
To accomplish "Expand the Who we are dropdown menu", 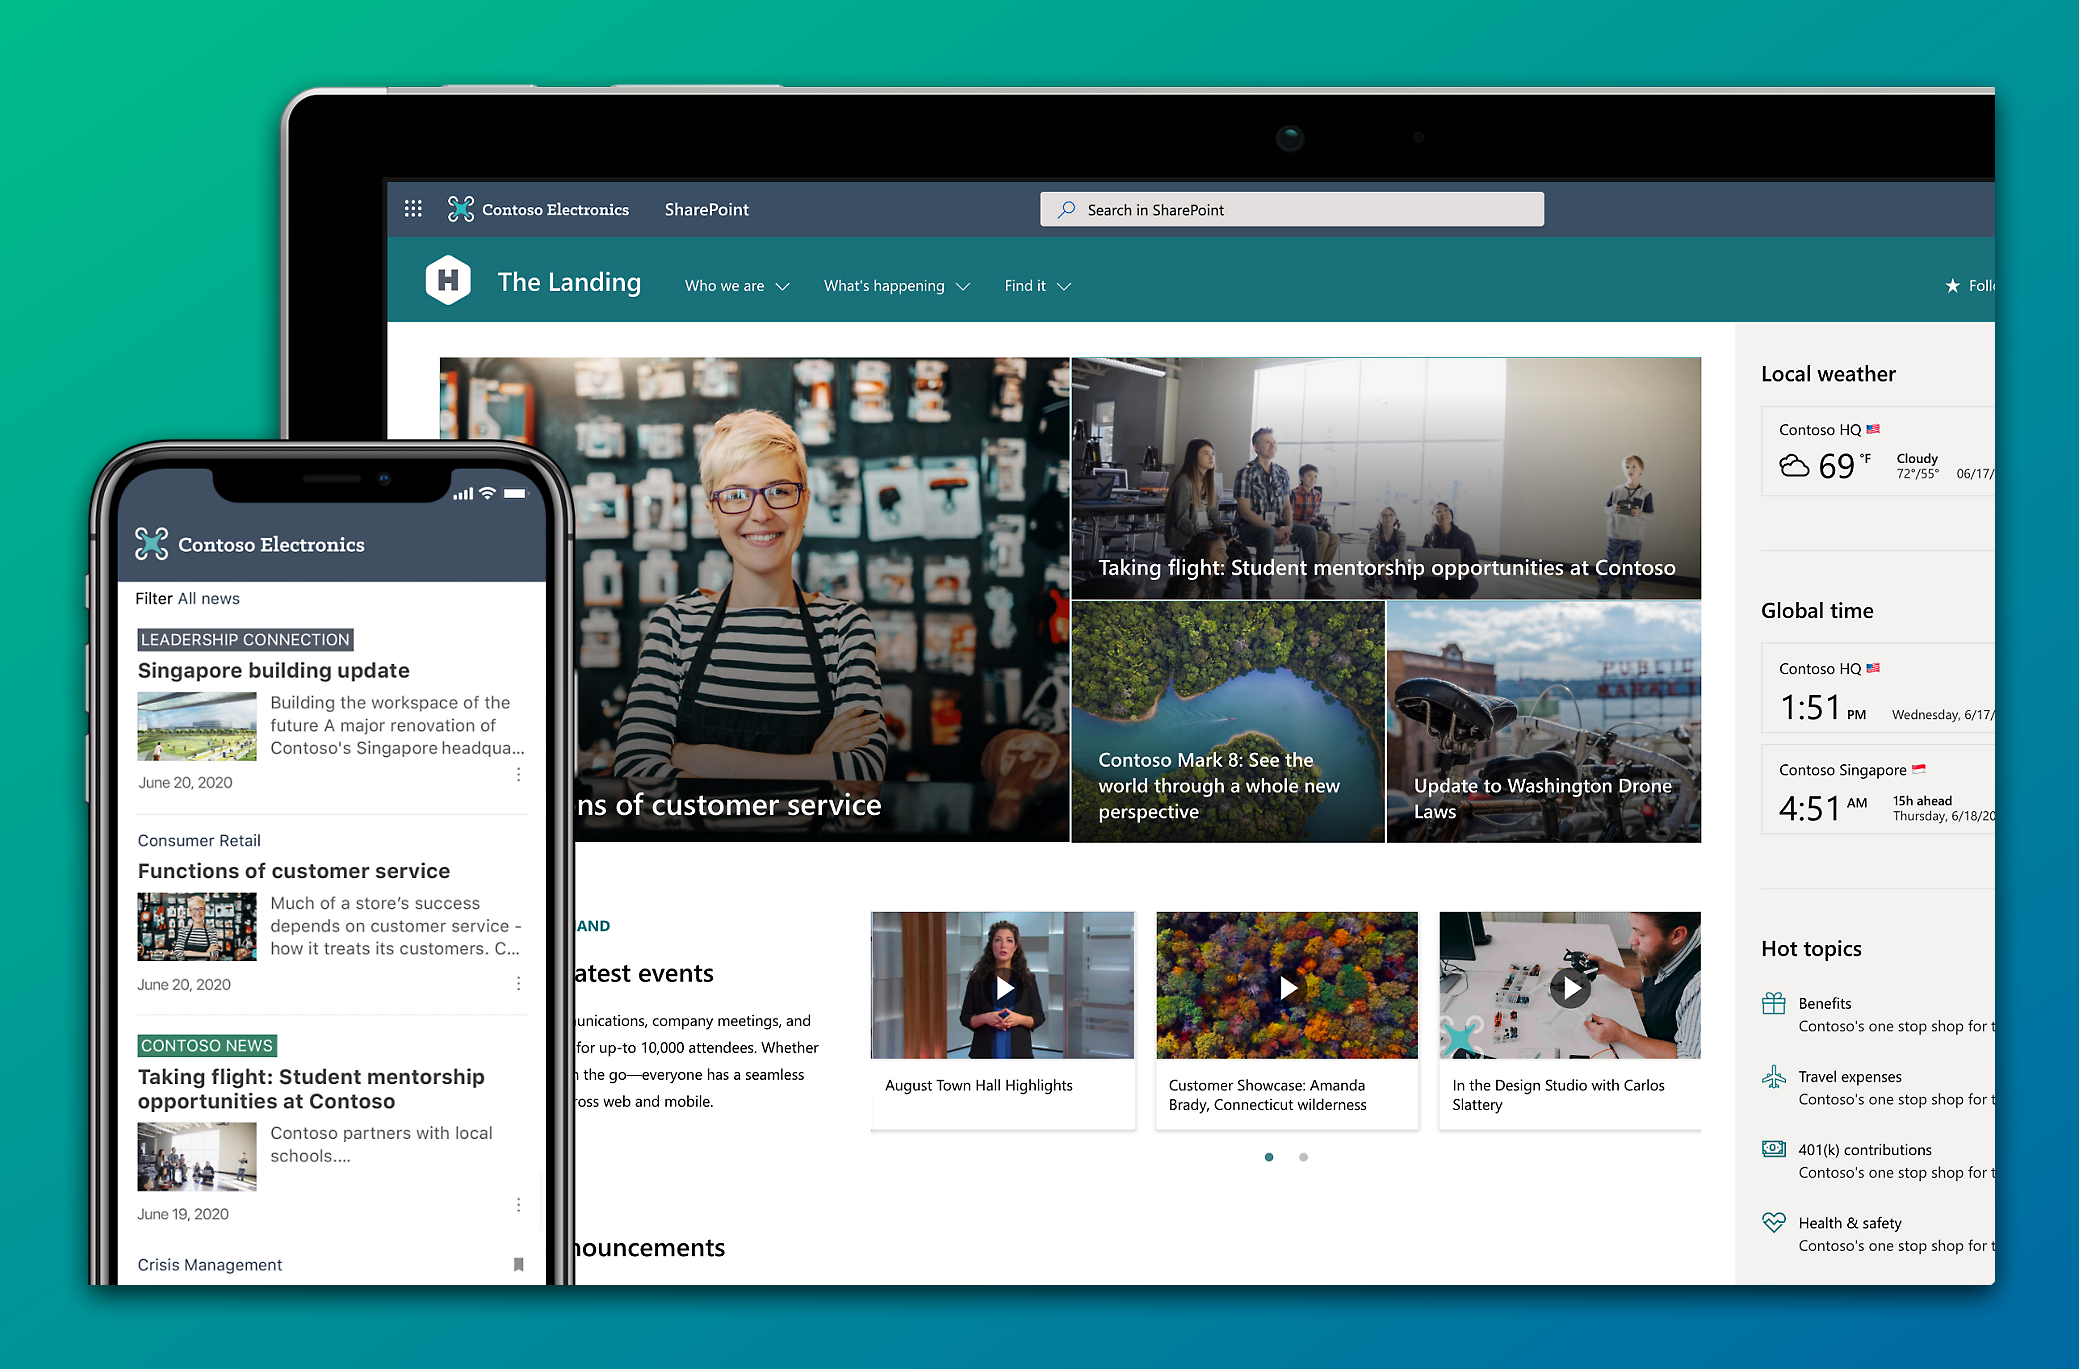I will point(736,286).
